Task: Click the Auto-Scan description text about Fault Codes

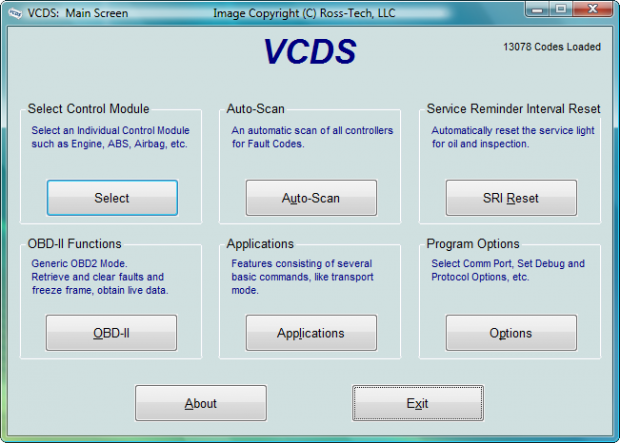Action: pyautogui.click(x=312, y=137)
